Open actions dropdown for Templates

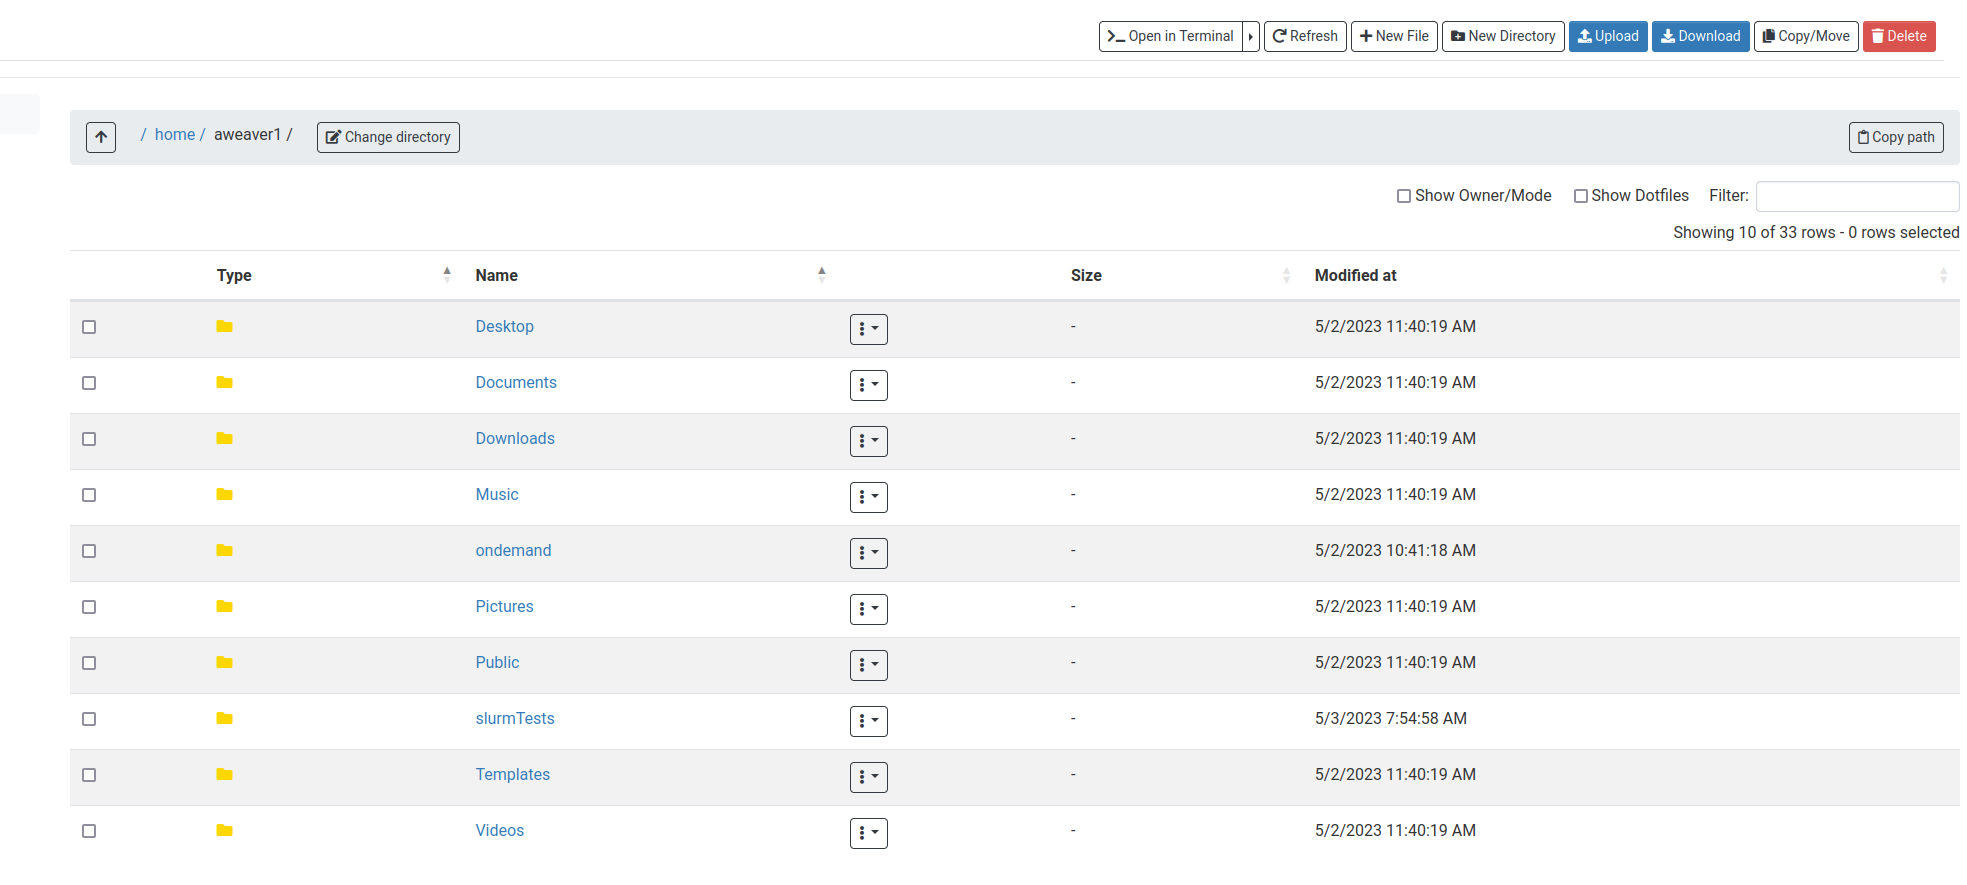[x=869, y=777]
